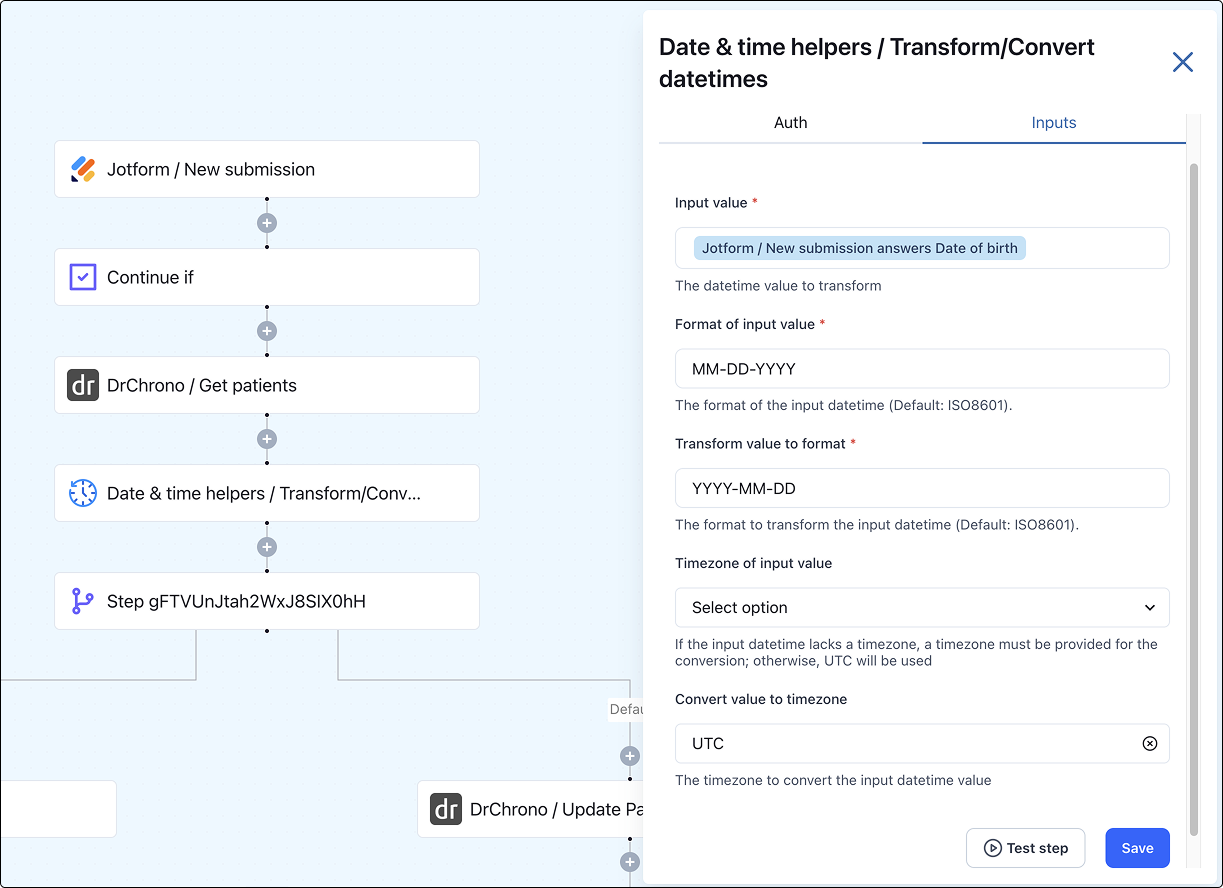Viewport: 1223px width, 888px height.
Task: Select the Inputs tab
Action: pos(1054,123)
